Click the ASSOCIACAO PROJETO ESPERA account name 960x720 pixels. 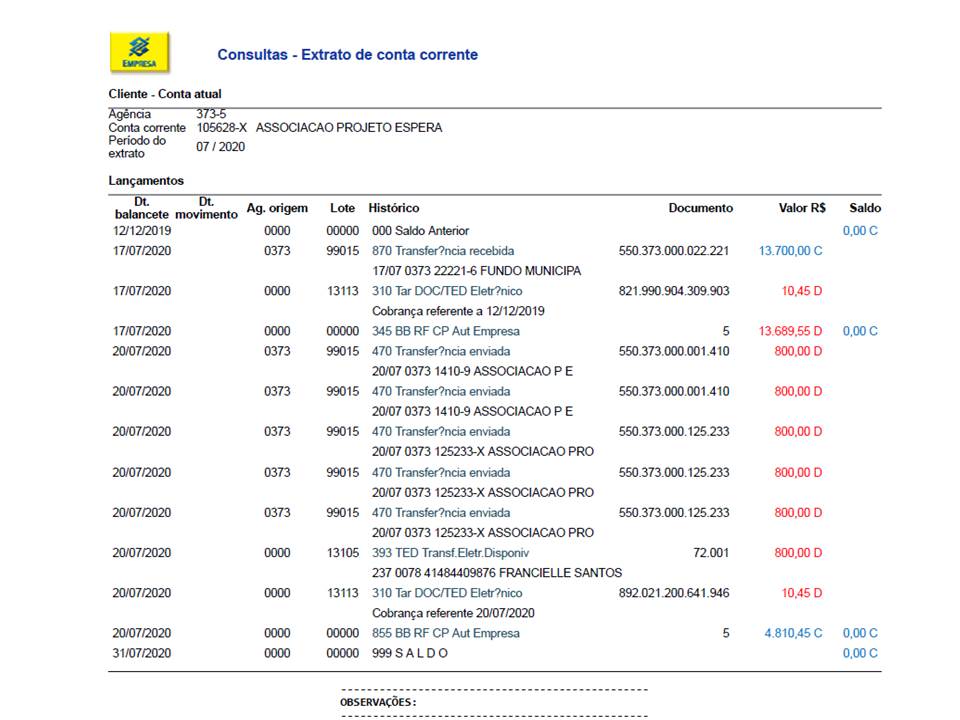[348, 128]
